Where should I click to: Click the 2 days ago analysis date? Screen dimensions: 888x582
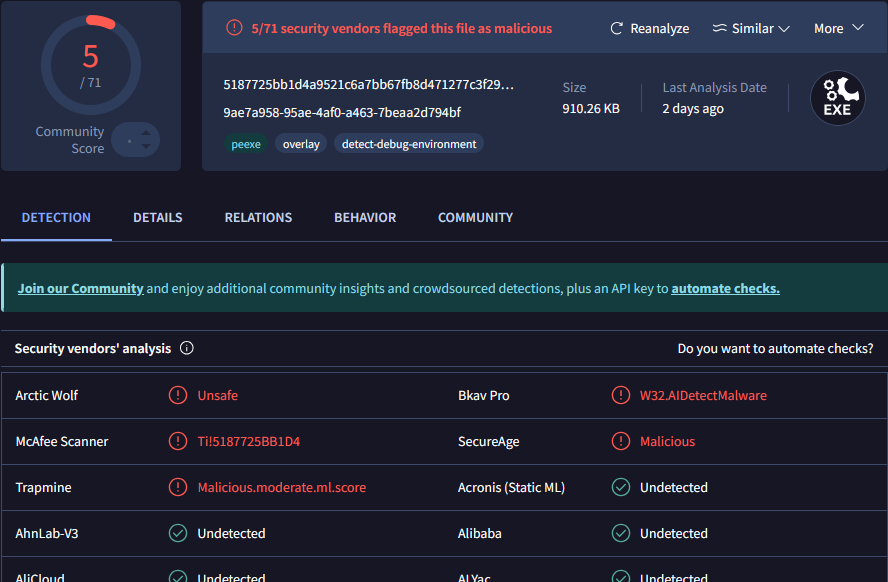(x=693, y=108)
